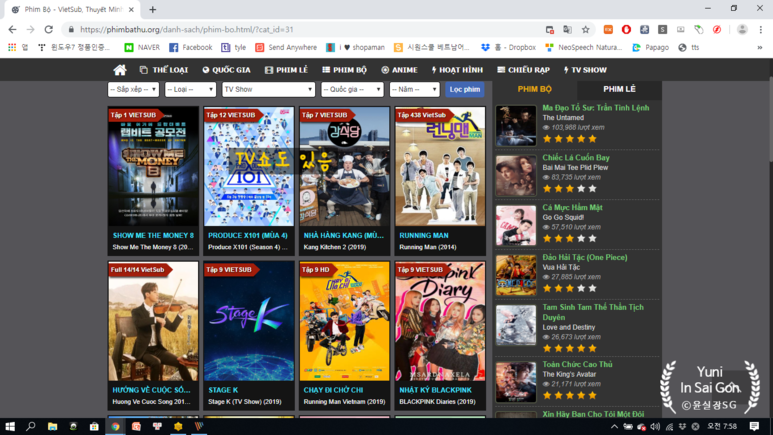Click the star rating under Go Go Squid!
773x435 pixels.
(x=569, y=239)
